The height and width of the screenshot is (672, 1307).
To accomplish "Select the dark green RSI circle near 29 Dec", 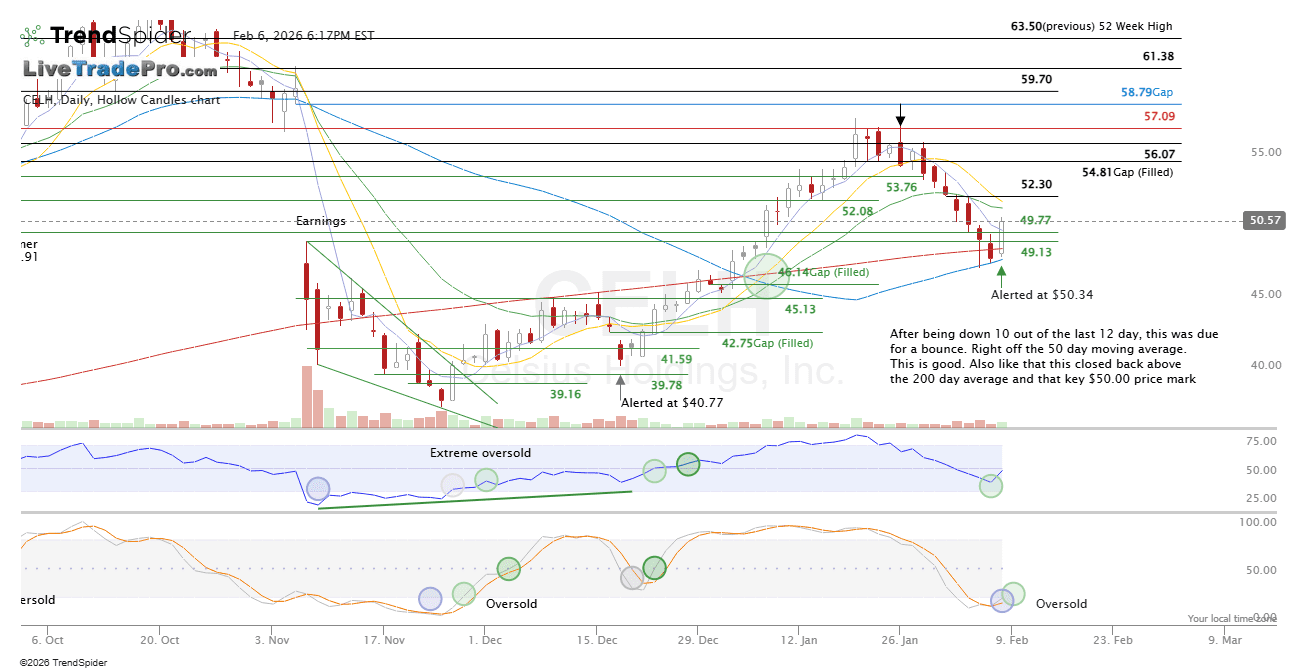I will coord(688,464).
